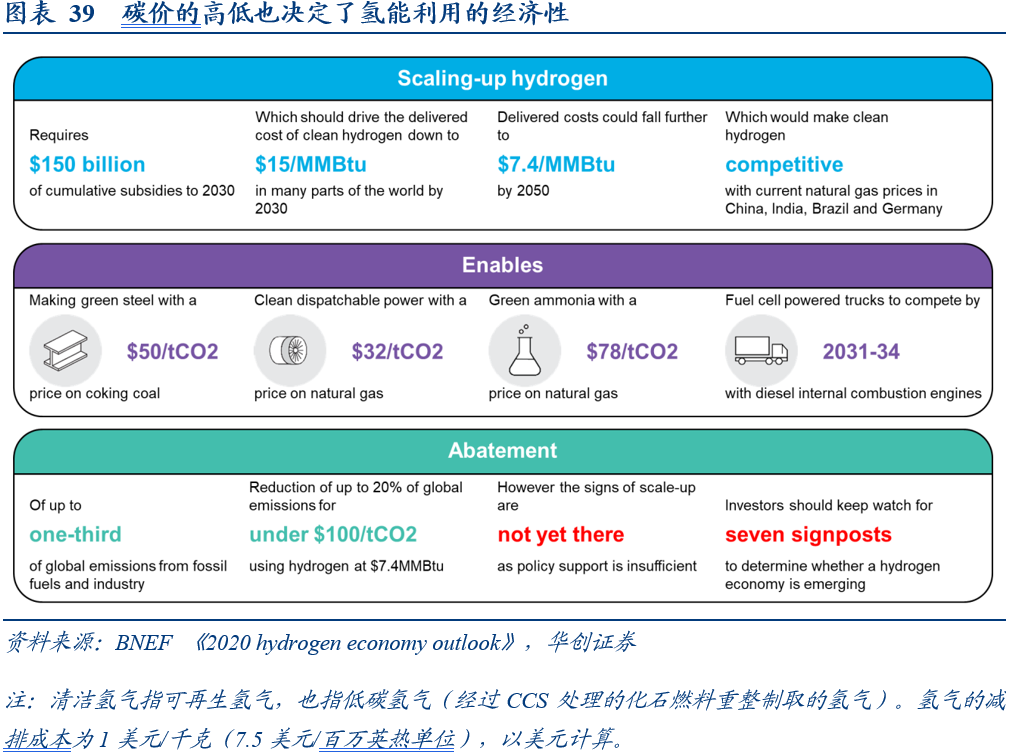The height and width of the screenshot is (752, 1011).
Task: Select the purple Enables header
Action: click(x=502, y=265)
